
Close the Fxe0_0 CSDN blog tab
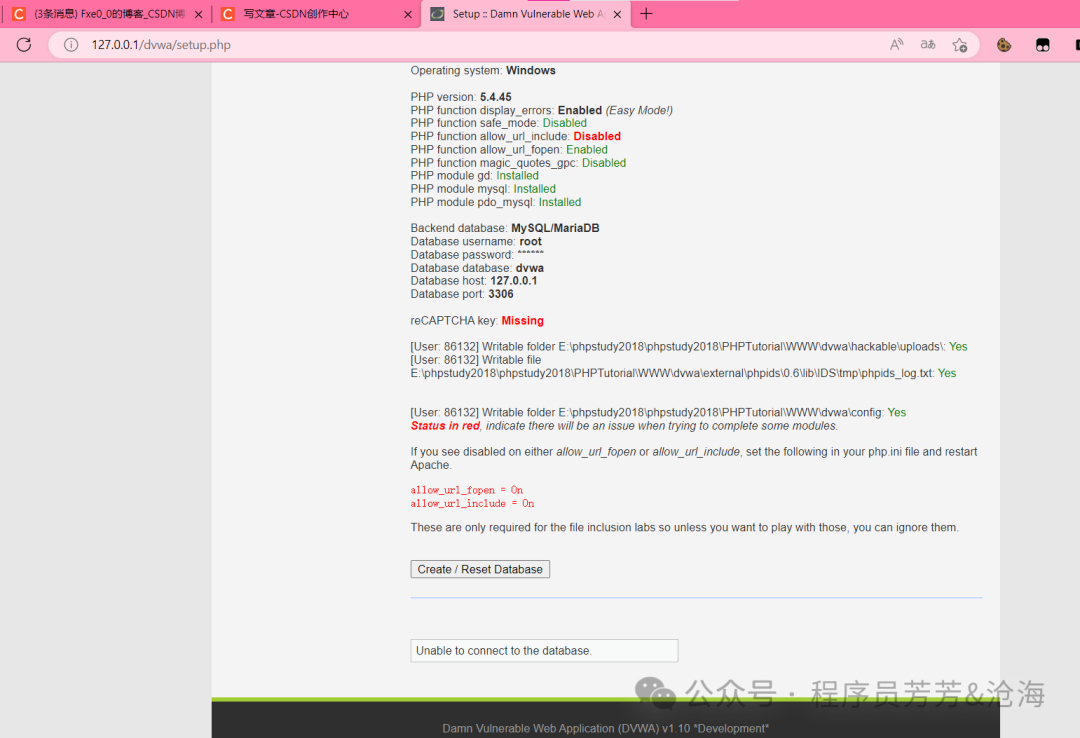pyautogui.click(x=198, y=14)
